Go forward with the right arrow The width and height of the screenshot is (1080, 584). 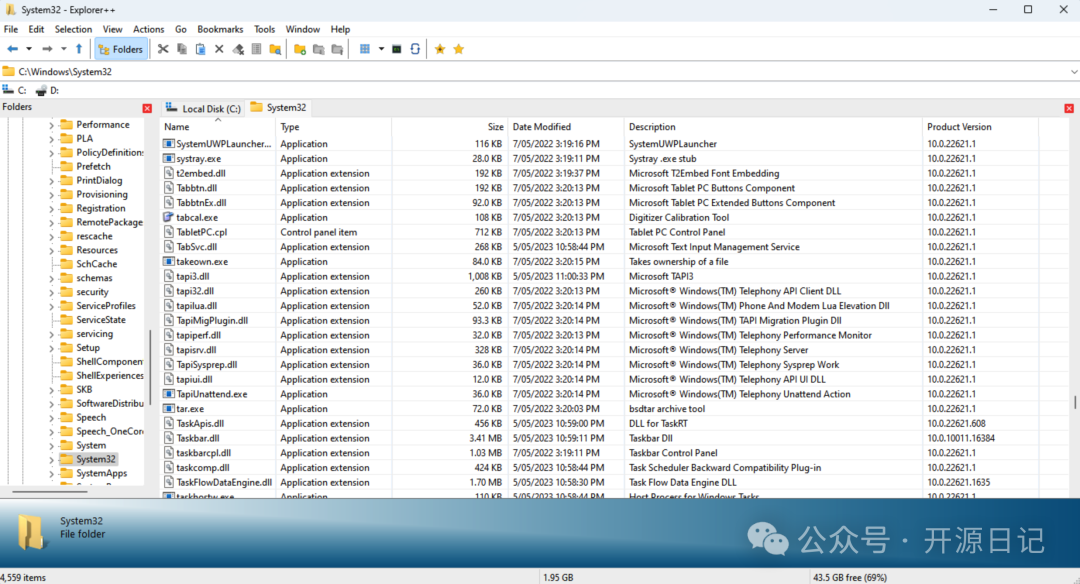coord(47,49)
